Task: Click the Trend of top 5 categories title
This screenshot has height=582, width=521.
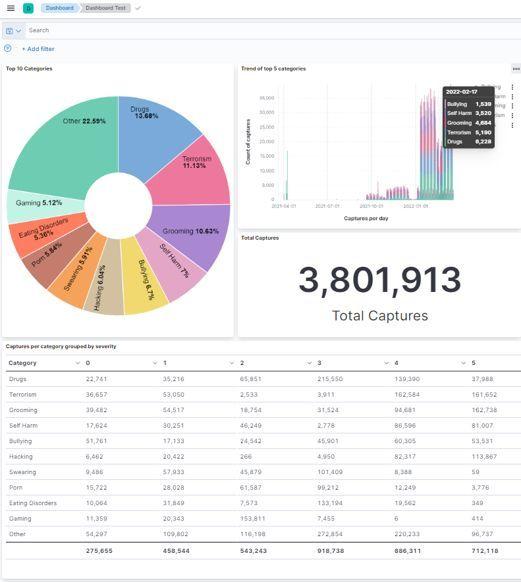Action: point(273,69)
